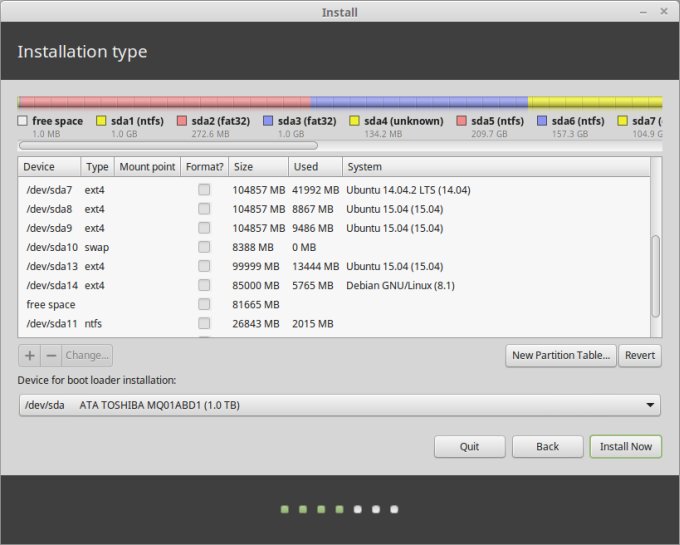Sort by the Device column header
680x545 pixels.
(49, 167)
